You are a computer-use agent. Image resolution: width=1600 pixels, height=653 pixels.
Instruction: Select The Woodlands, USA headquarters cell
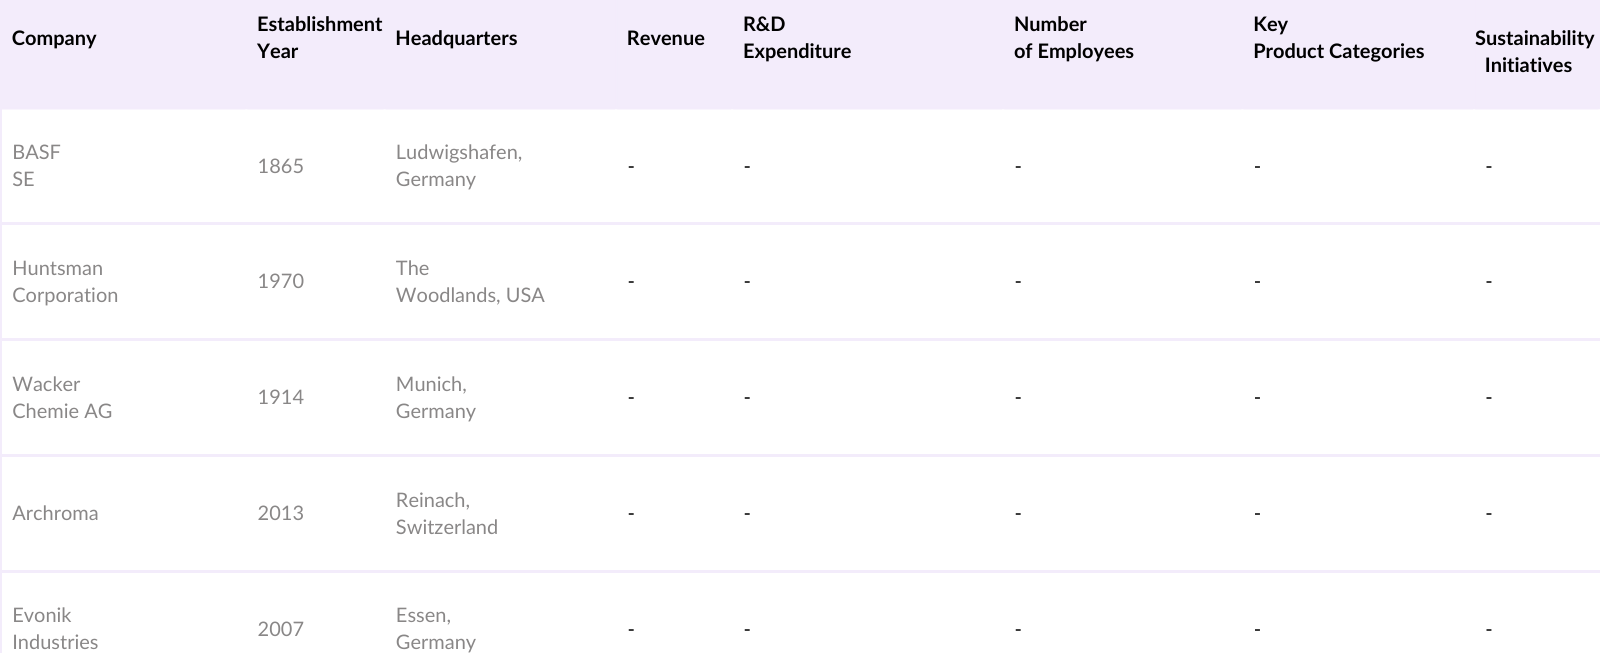(x=469, y=281)
